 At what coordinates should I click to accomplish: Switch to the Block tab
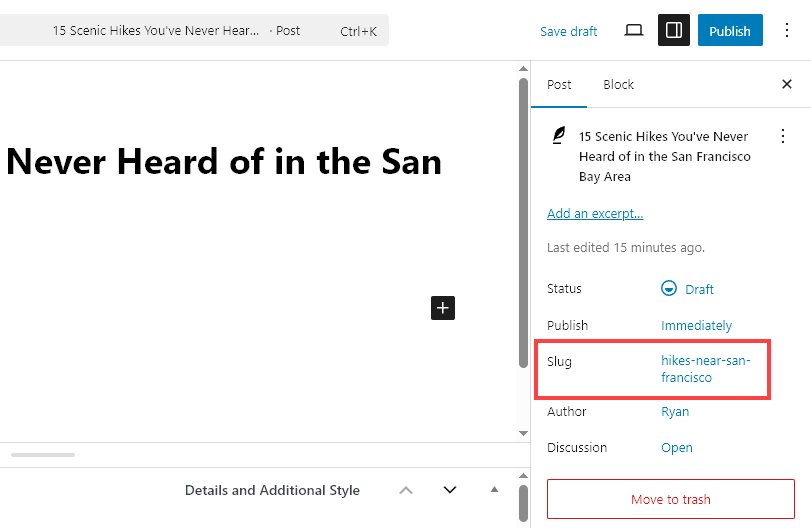(x=618, y=85)
